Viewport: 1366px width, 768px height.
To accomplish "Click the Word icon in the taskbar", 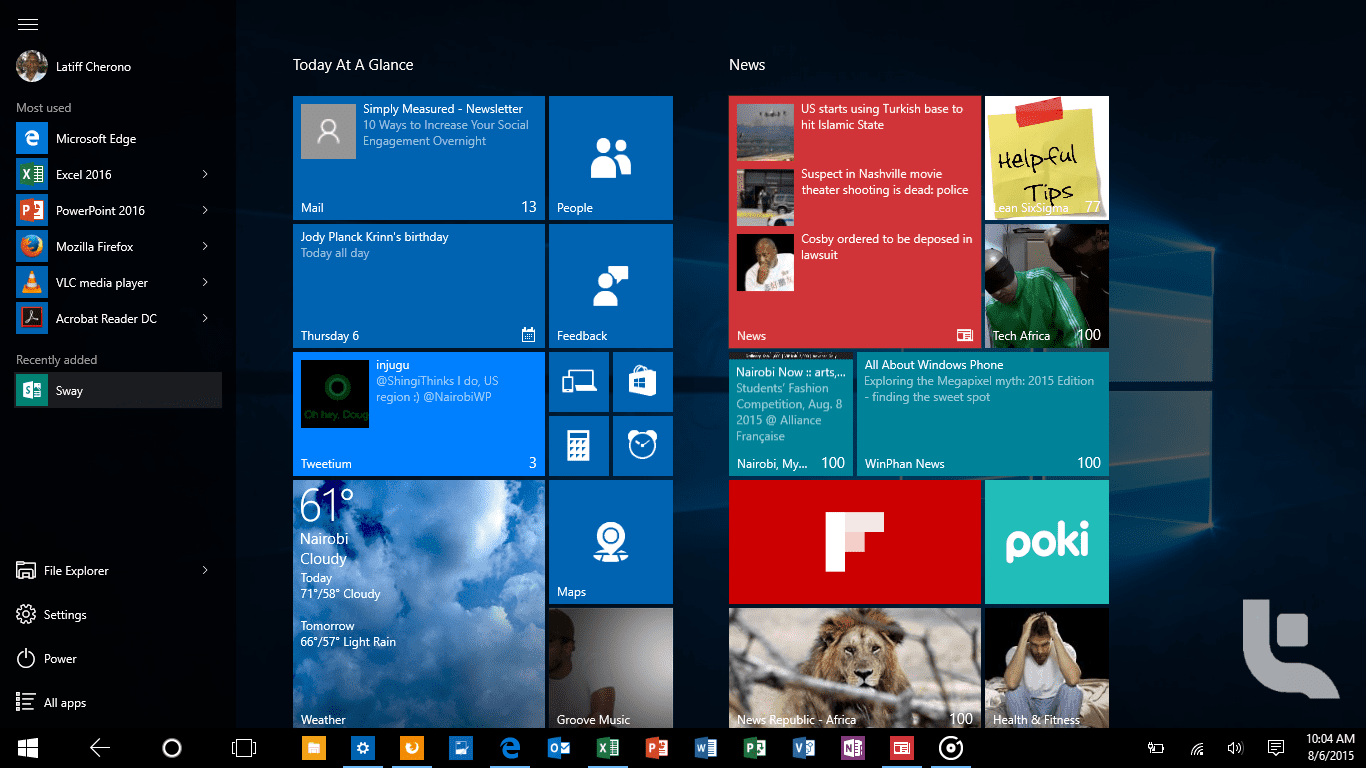I will click(x=705, y=748).
